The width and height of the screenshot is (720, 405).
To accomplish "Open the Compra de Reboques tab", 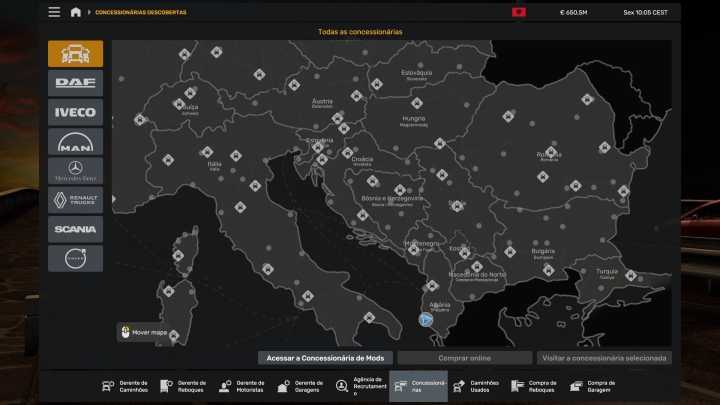I will click(534, 387).
